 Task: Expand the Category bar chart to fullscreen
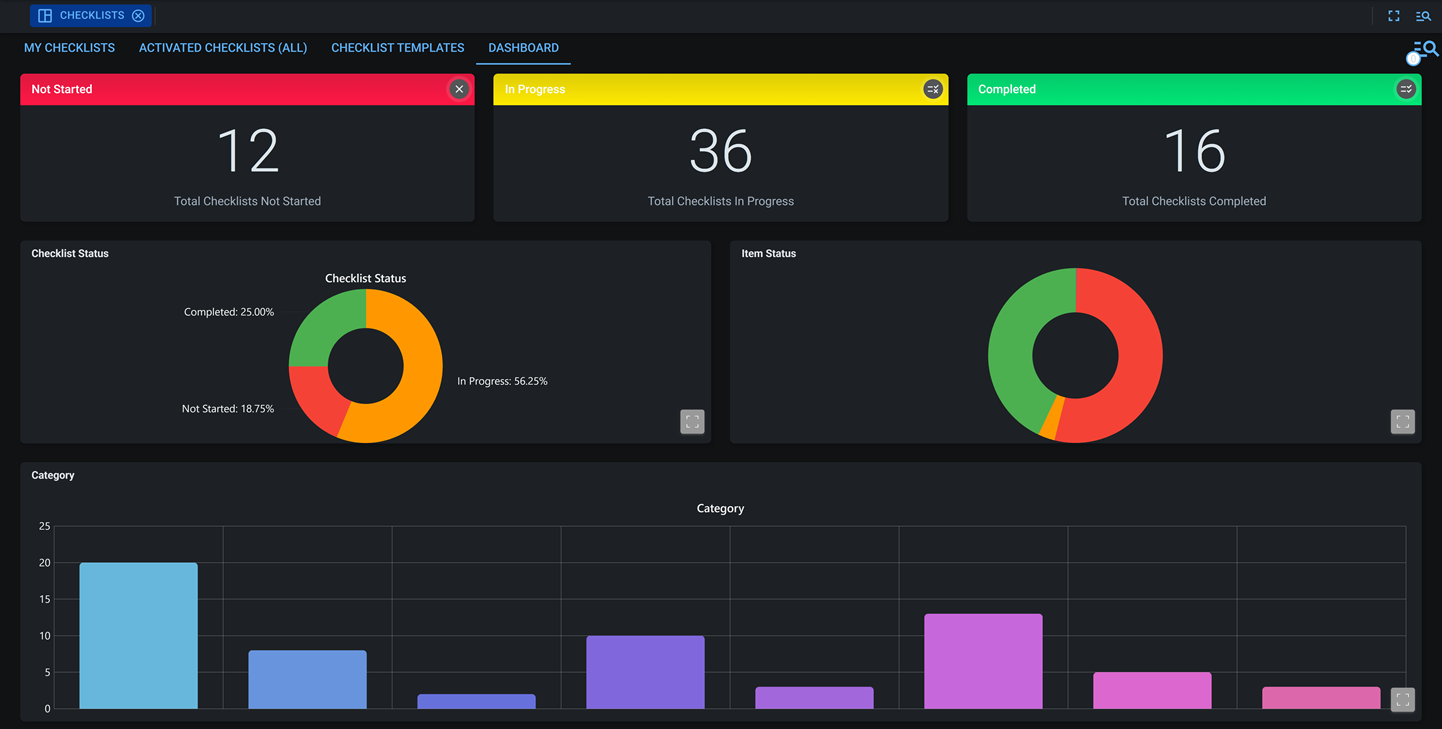(x=1402, y=699)
